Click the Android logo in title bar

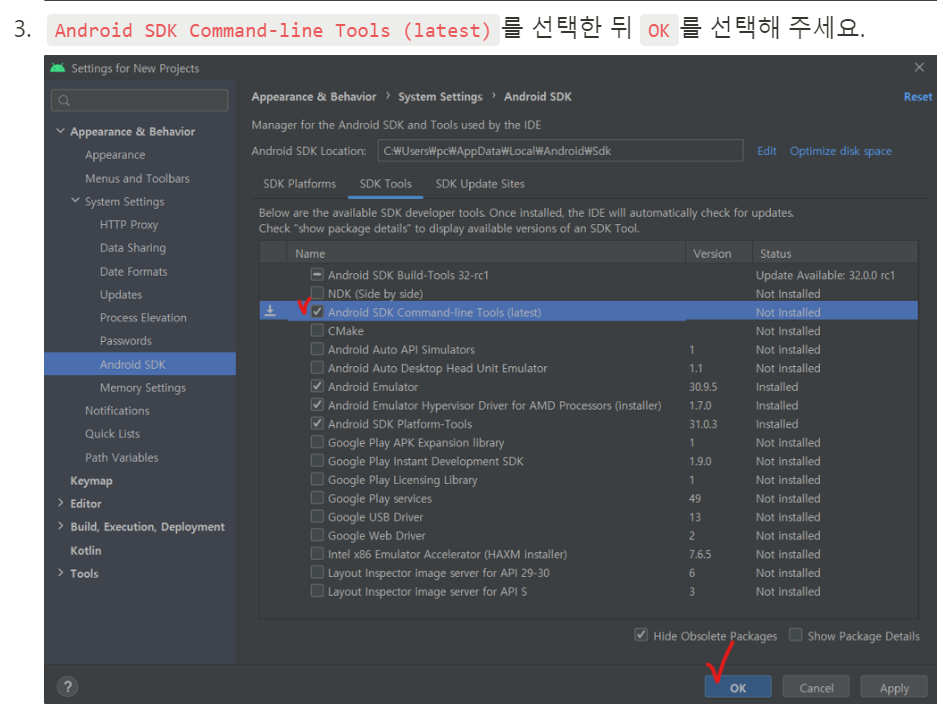58,67
